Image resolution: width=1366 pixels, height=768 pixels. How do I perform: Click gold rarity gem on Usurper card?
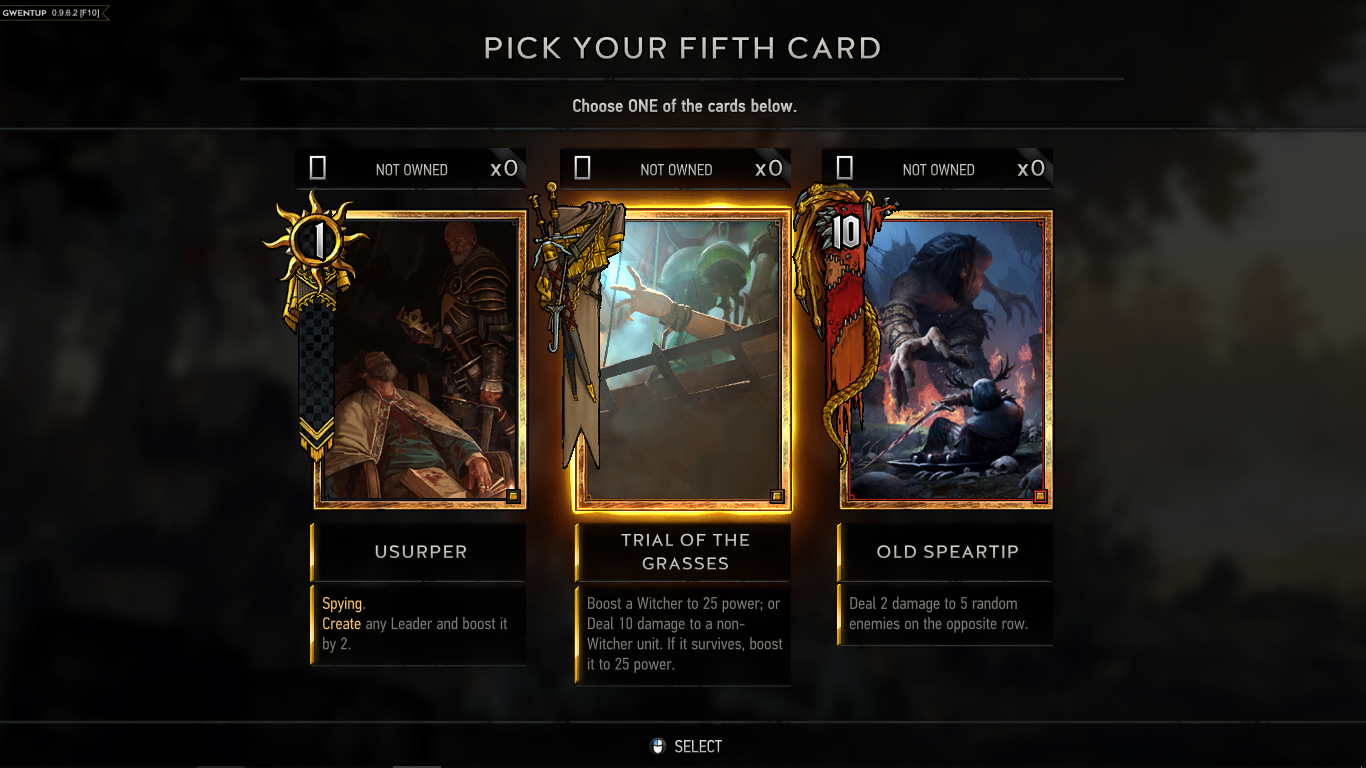513,496
